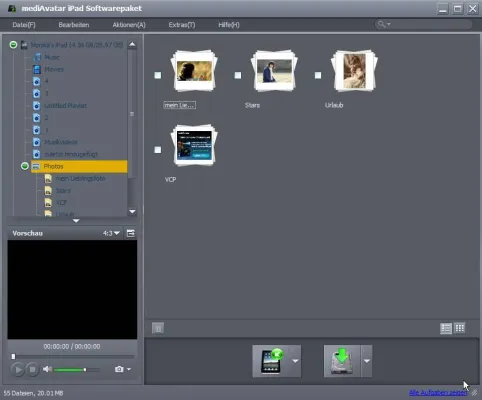Open playlist named 3
This screenshot has width=482, height=400.
pyautogui.click(x=46, y=93)
